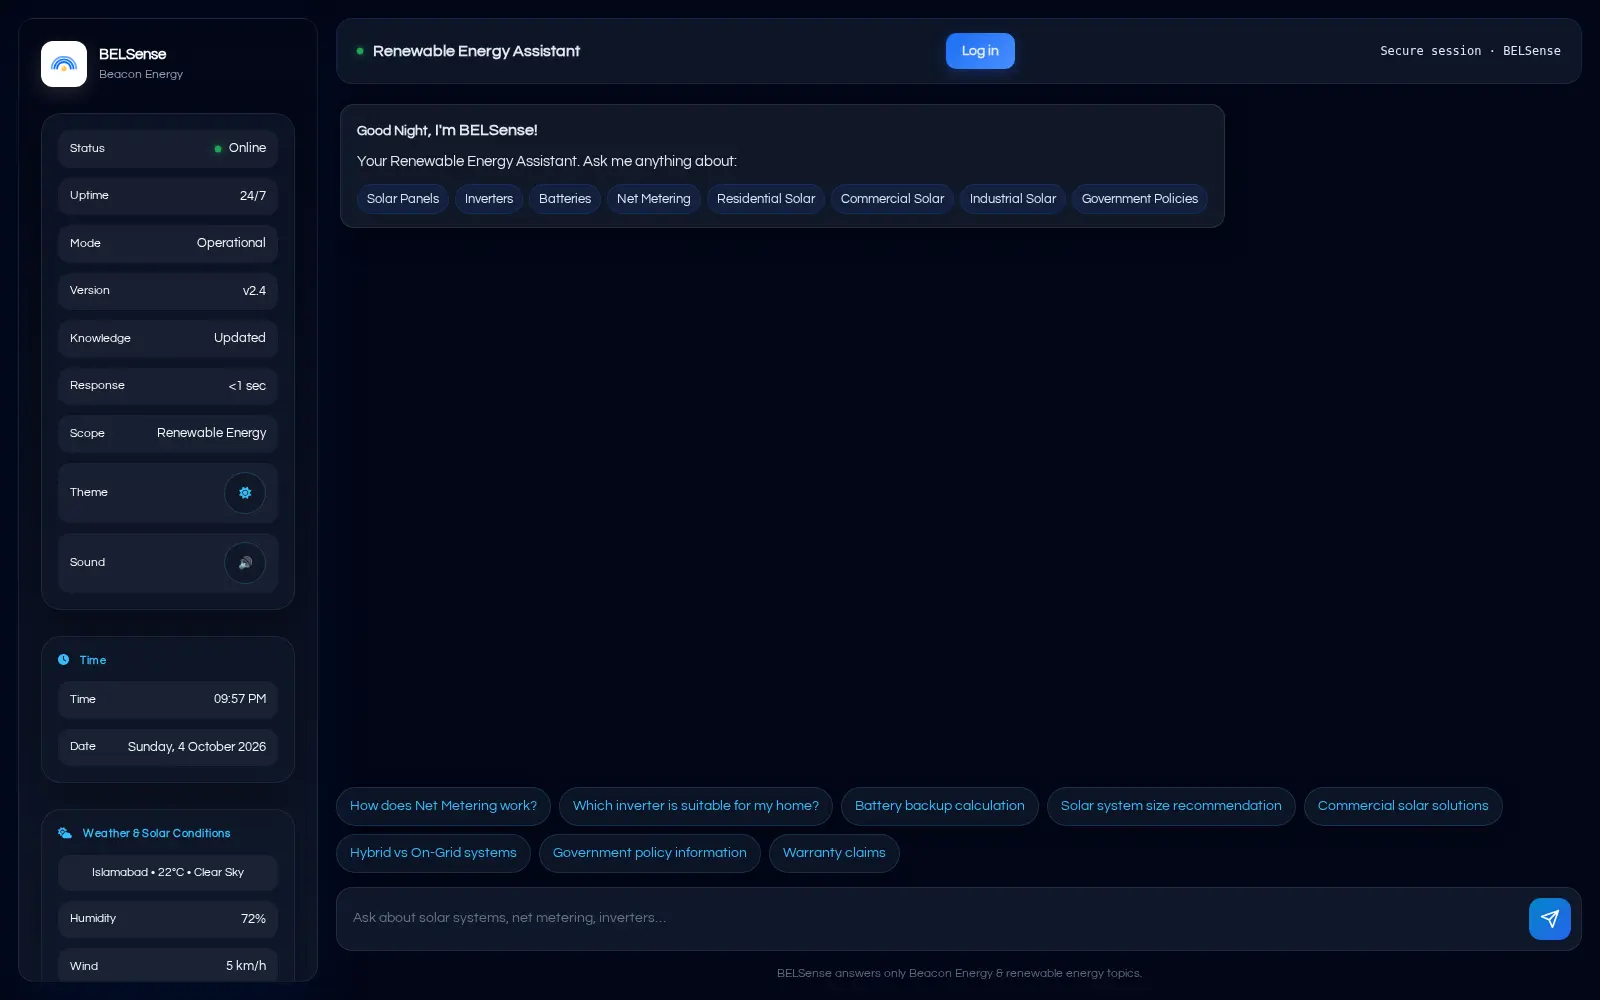
Task: Click the BELSense rainbow logo icon
Action: (x=64, y=64)
